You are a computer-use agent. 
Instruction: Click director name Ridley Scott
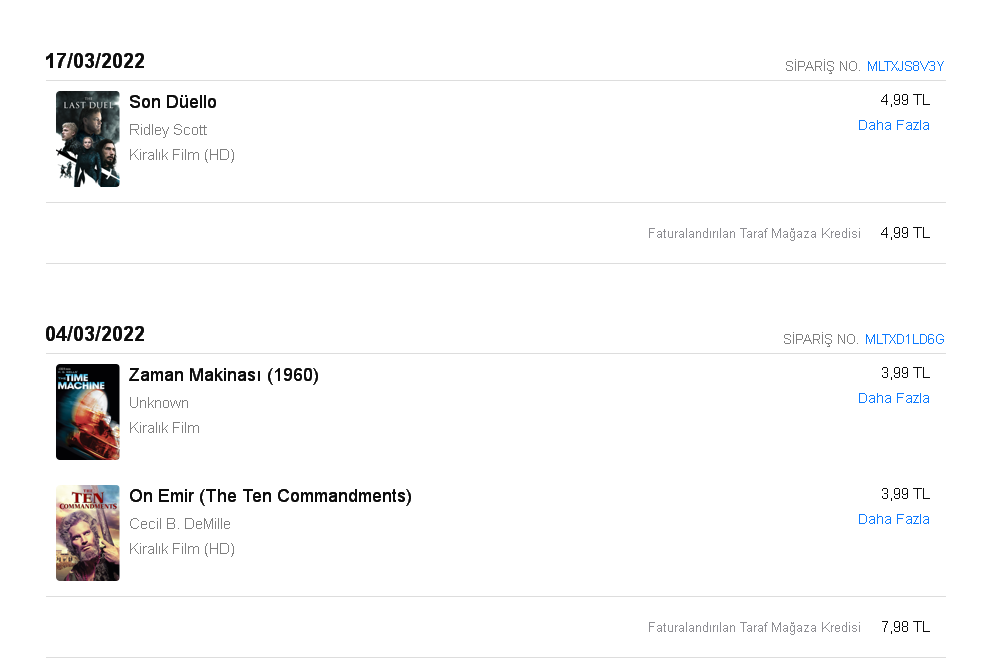168,130
